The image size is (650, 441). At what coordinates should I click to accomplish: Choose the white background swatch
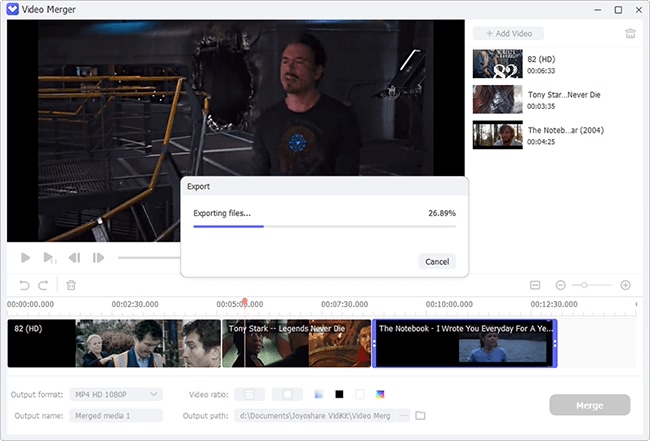[360, 394]
